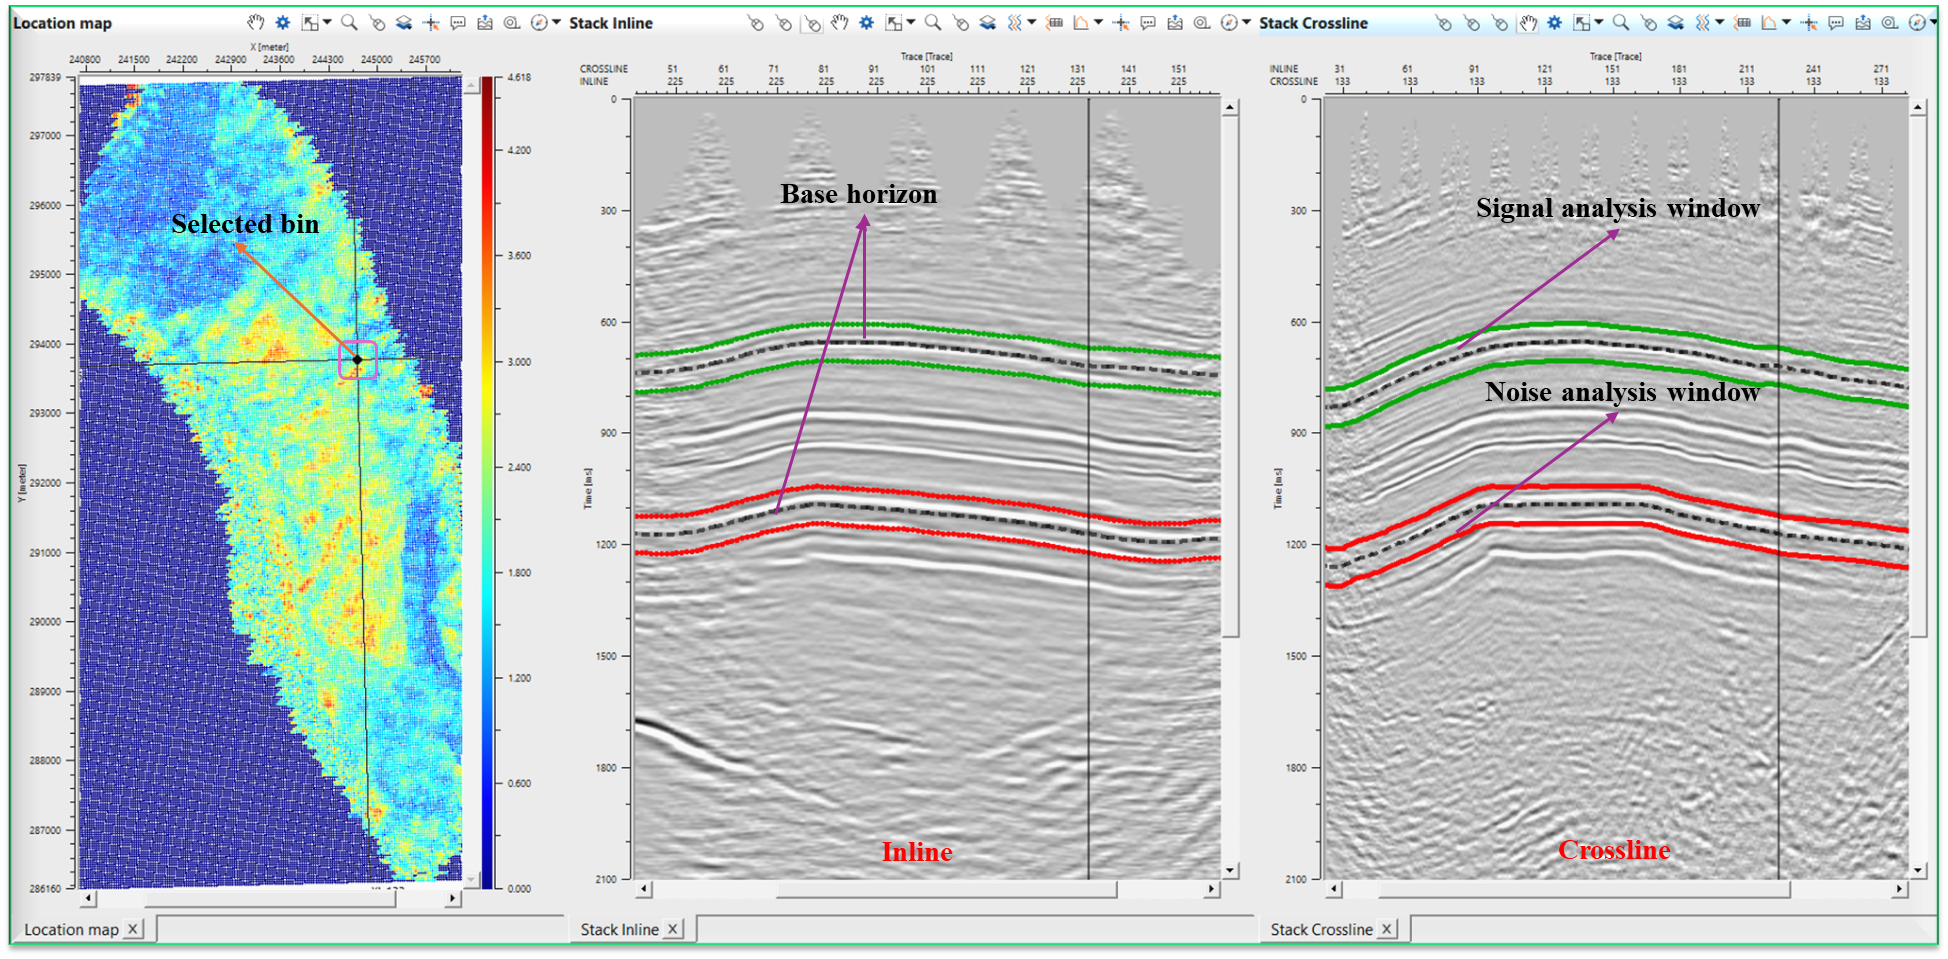Click the Location map color scale bar
This screenshot has height=959, width=1948.
487,482
